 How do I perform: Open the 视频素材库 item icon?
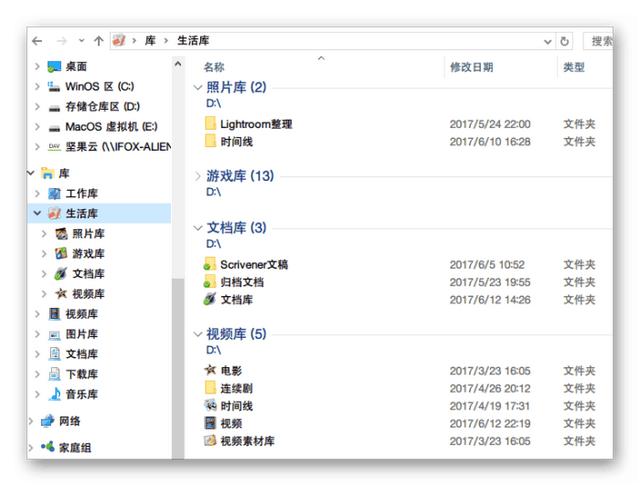pos(210,441)
